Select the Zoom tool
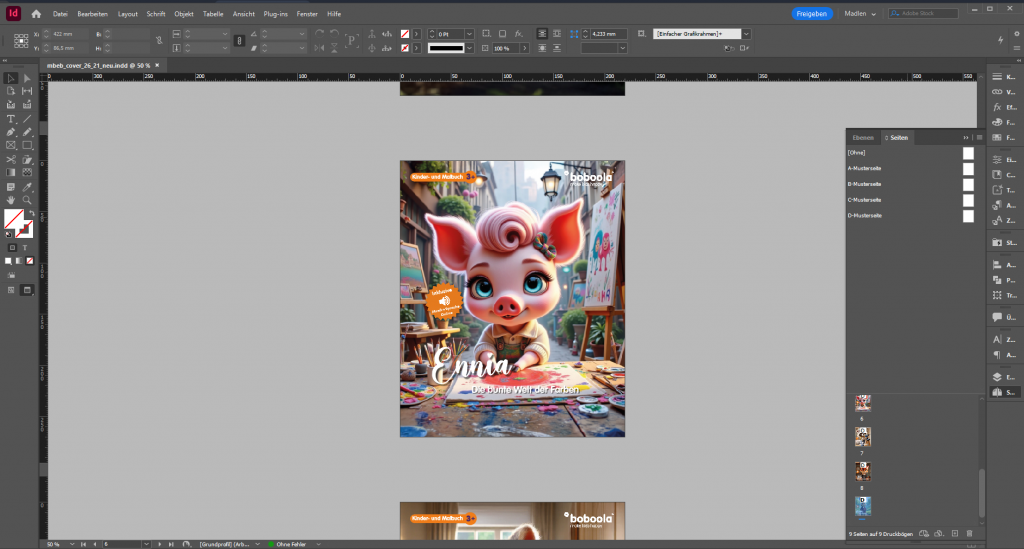This screenshot has width=1024, height=549. point(27,200)
